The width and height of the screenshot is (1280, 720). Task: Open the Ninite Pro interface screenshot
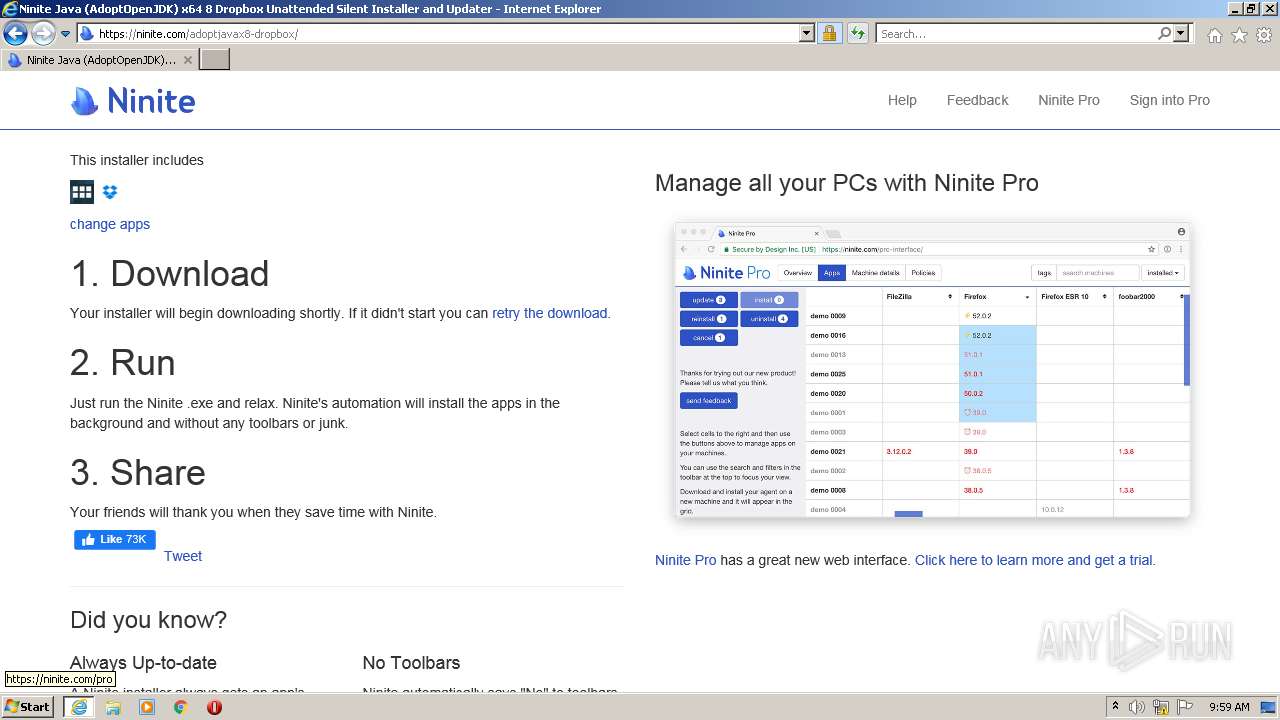coord(933,370)
